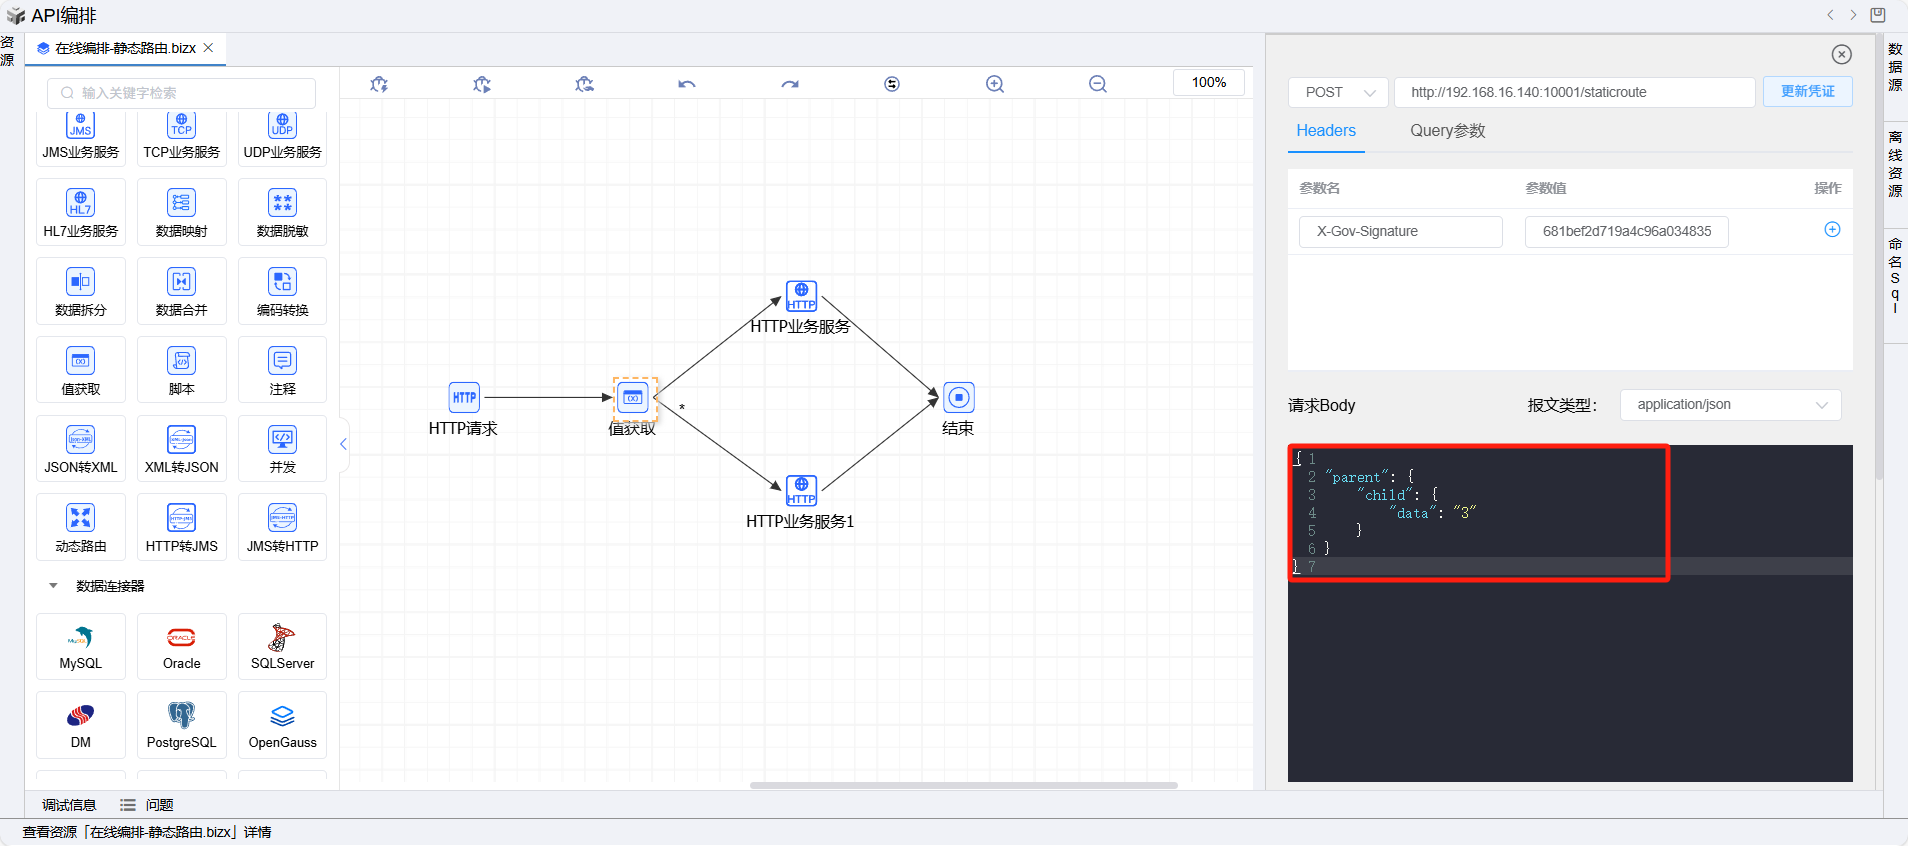The height and width of the screenshot is (846, 1908).
Task: Collapse the left component palette panel
Action: click(x=343, y=444)
